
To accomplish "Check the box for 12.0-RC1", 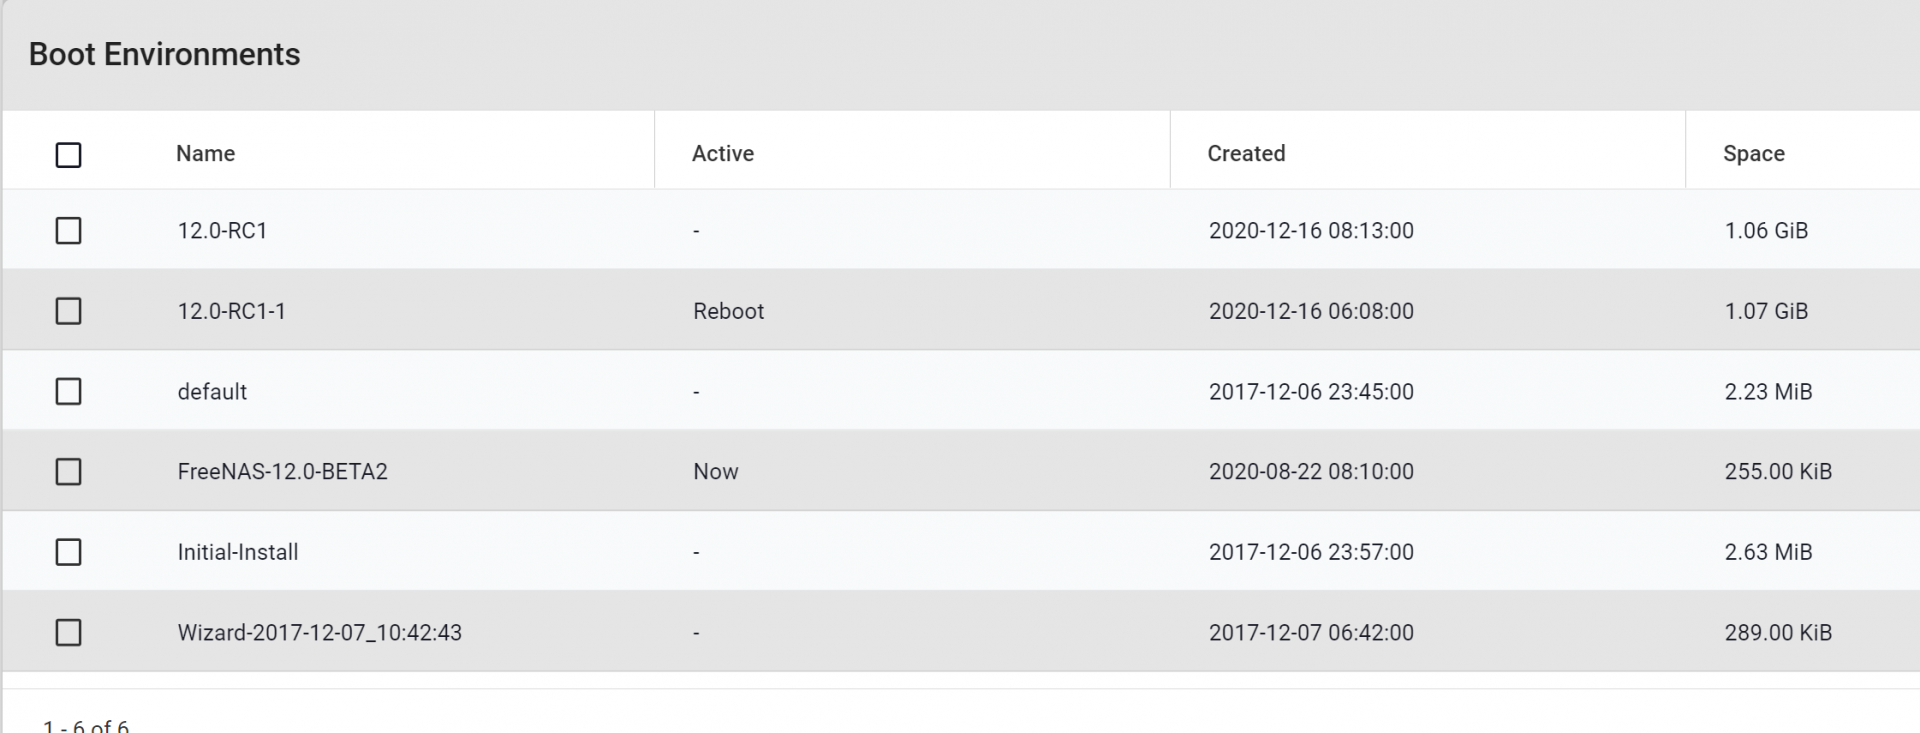I will (68, 231).
